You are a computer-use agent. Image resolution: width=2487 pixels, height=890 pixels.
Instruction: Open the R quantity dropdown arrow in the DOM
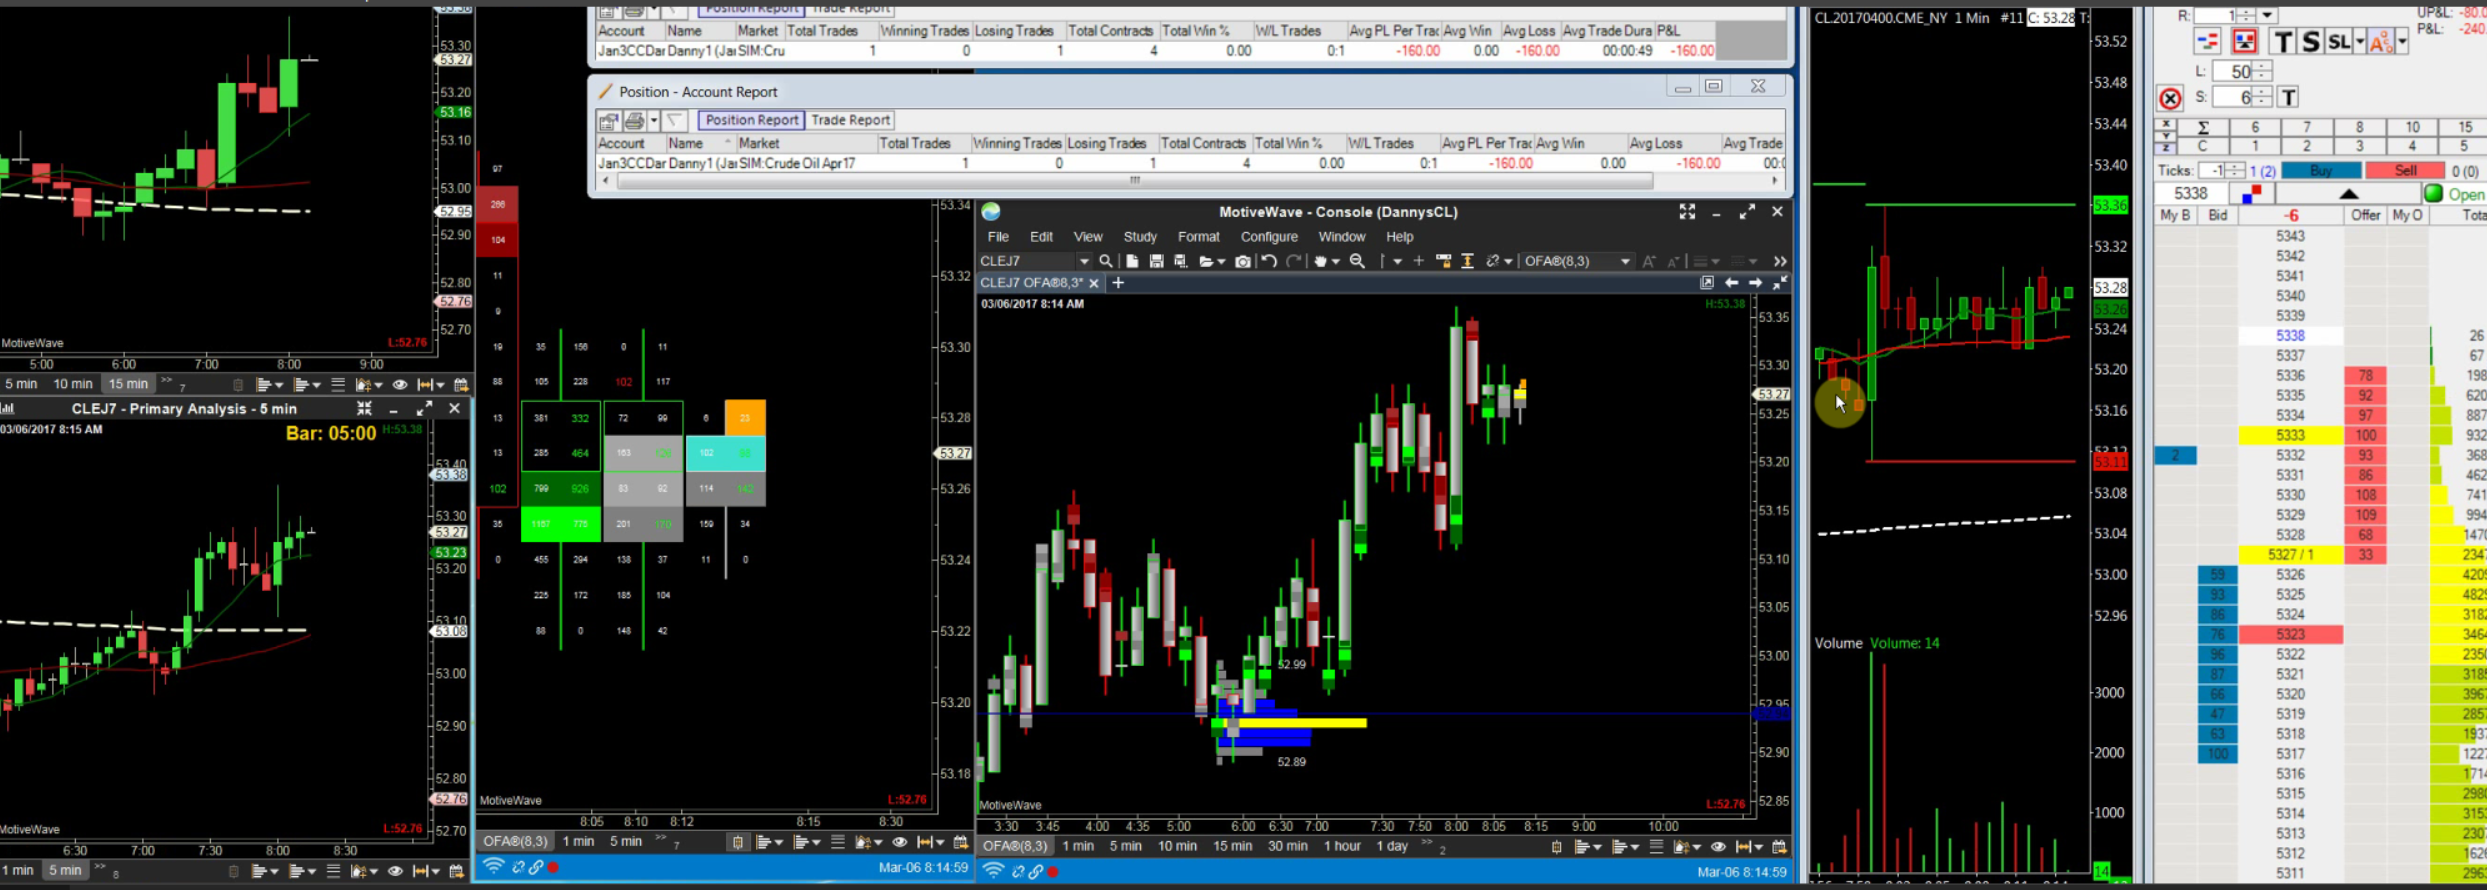coord(2267,15)
